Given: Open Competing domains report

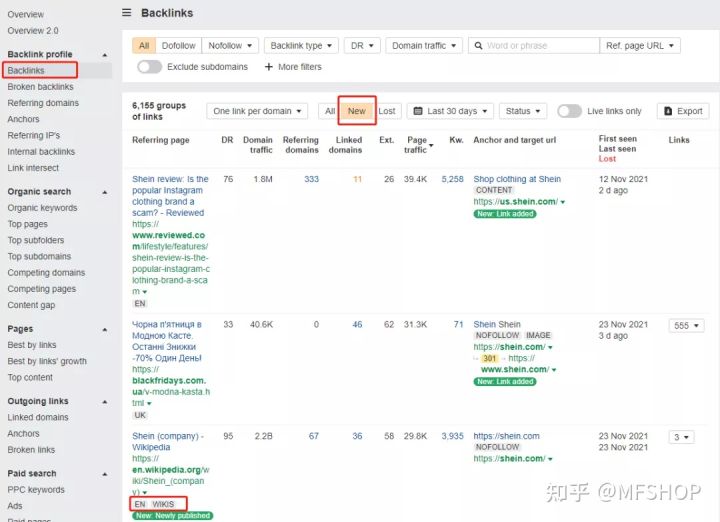Looking at the screenshot, I should [46, 273].
